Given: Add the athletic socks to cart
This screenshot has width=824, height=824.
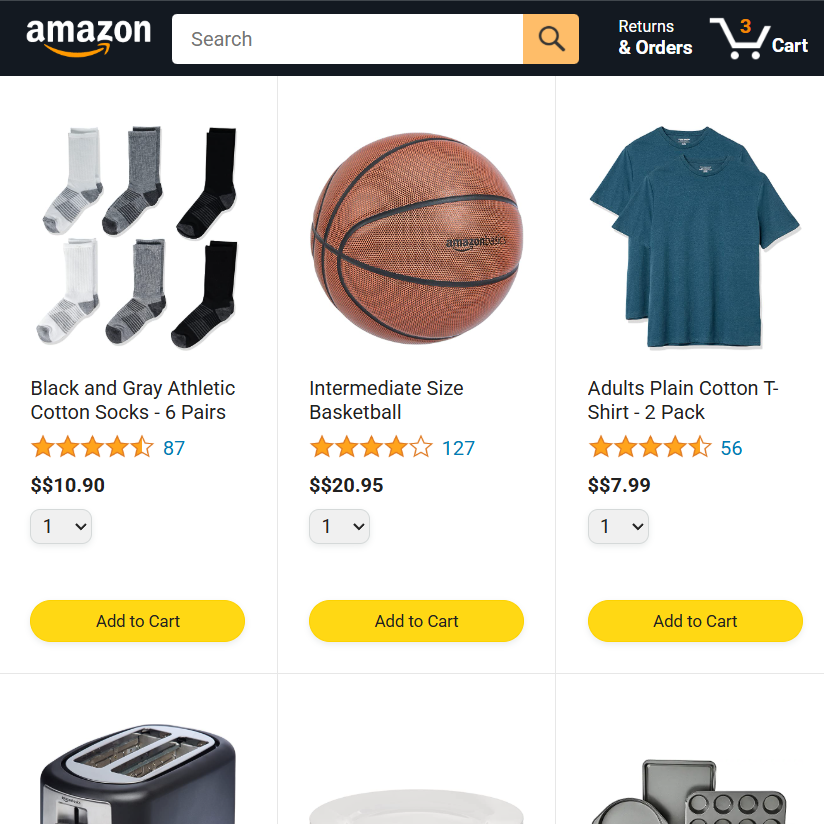Looking at the screenshot, I should tap(138, 621).
